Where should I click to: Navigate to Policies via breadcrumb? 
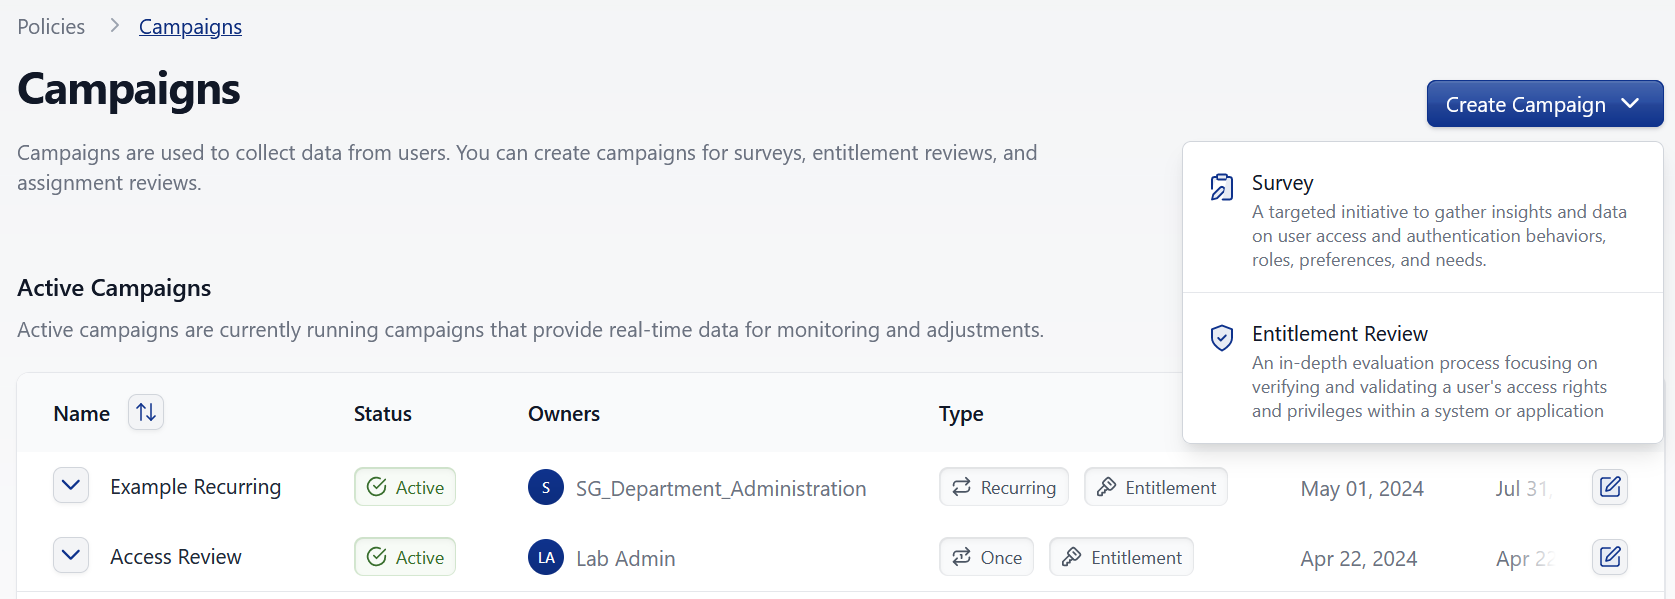51,26
